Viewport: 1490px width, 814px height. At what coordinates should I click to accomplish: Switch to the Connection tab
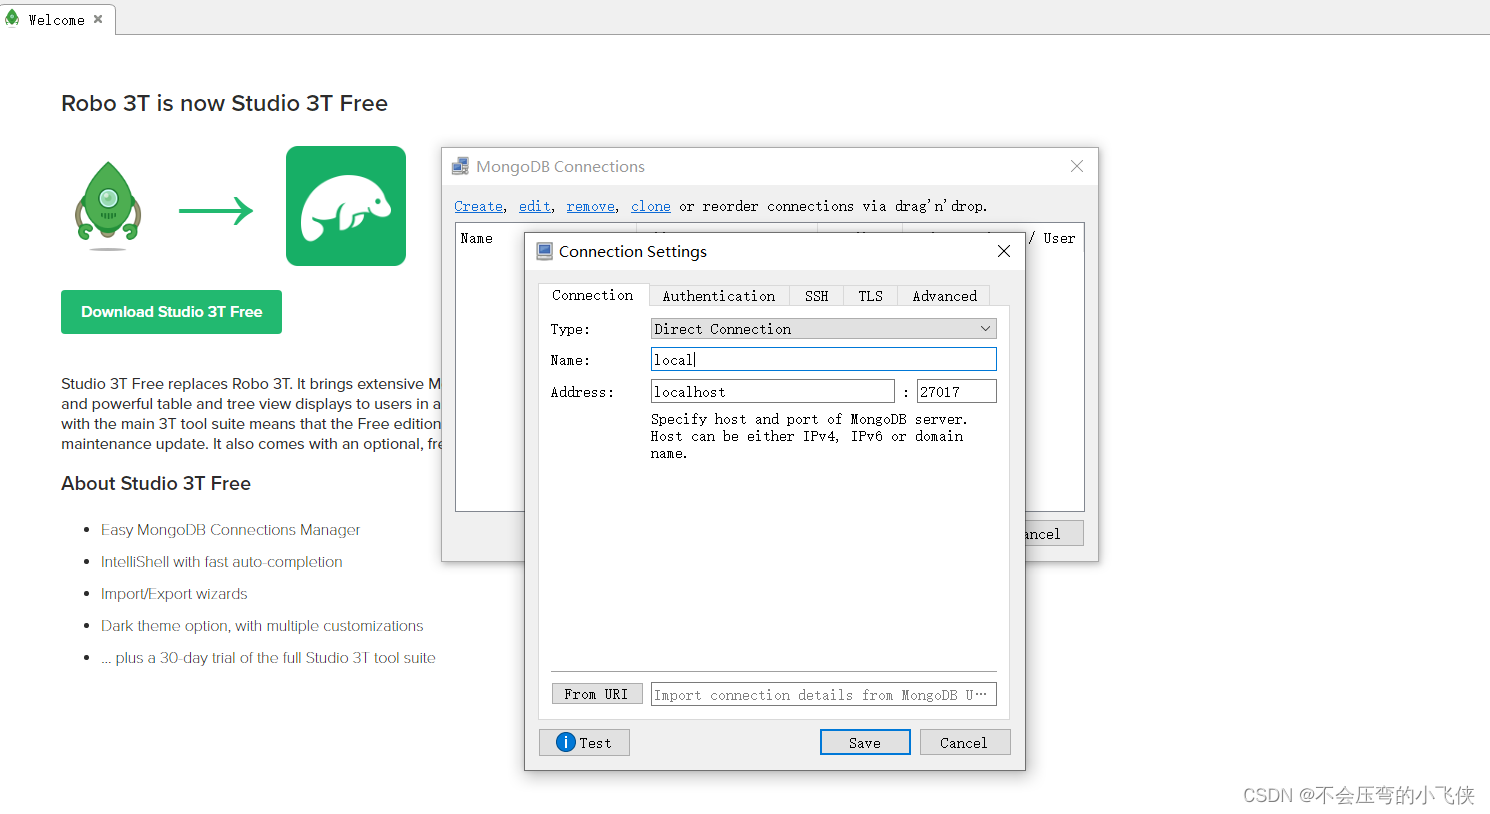click(593, 295)
